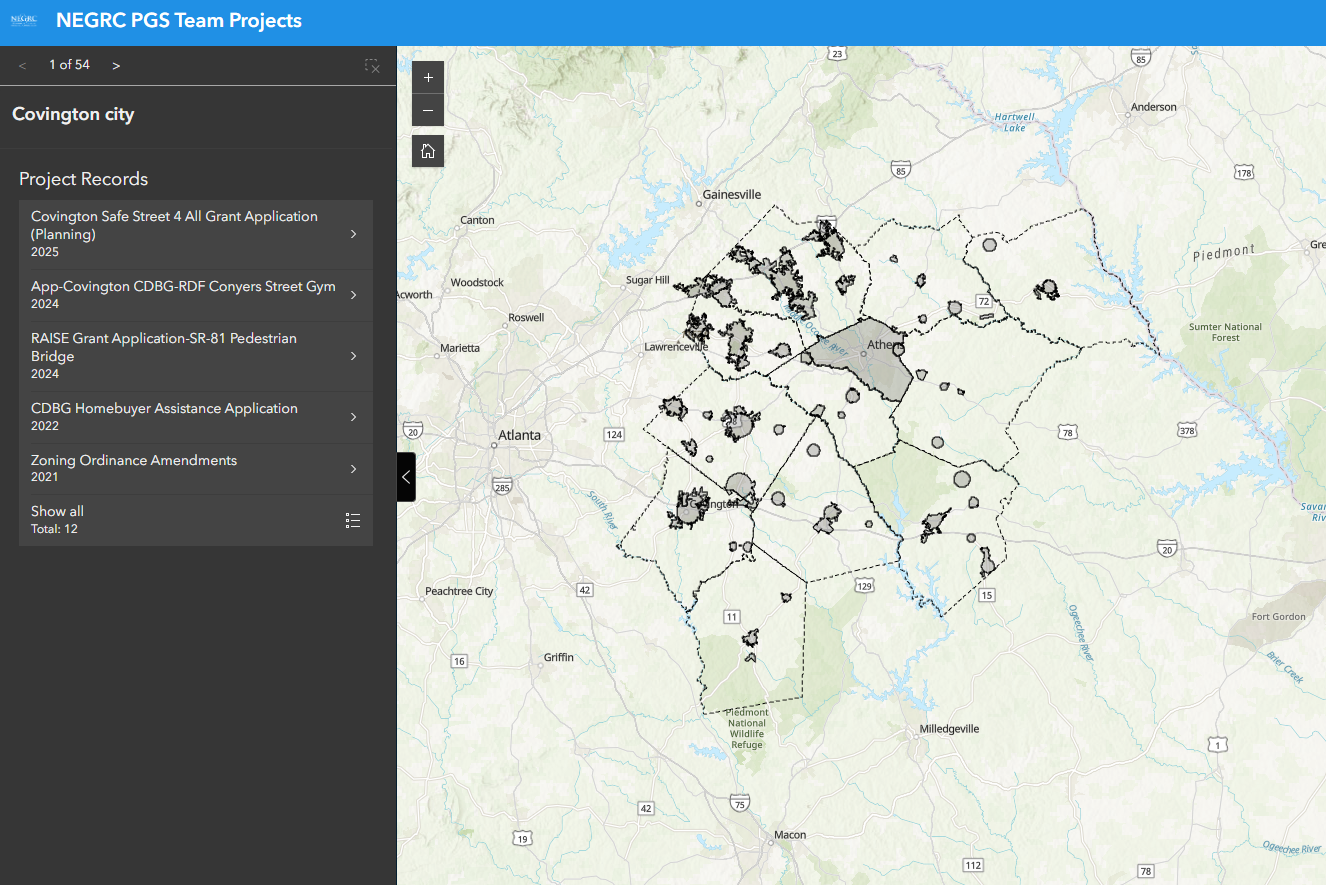Expand Covington Safe Street 4 All record

[195, 234]
